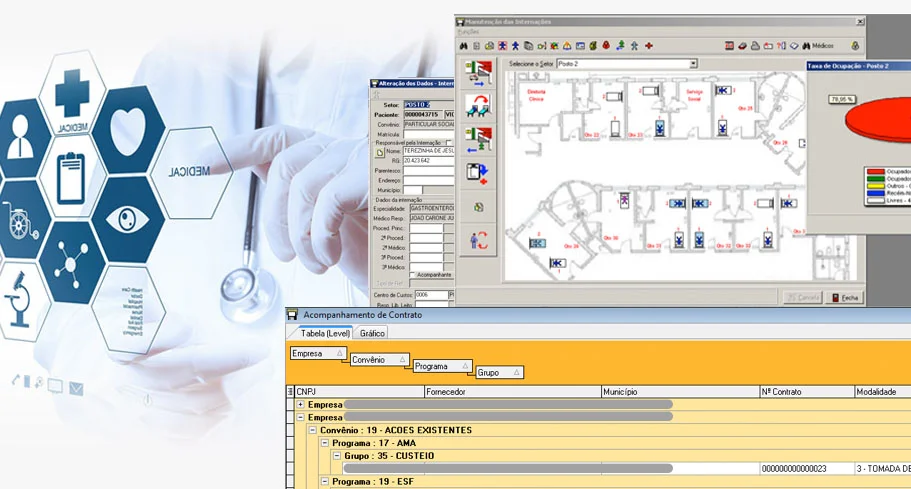This screenshot has height=489, width=911.
Task: Collapse Programa 19 - ESF
Action: pyautogui.click(x=325, y=481)
